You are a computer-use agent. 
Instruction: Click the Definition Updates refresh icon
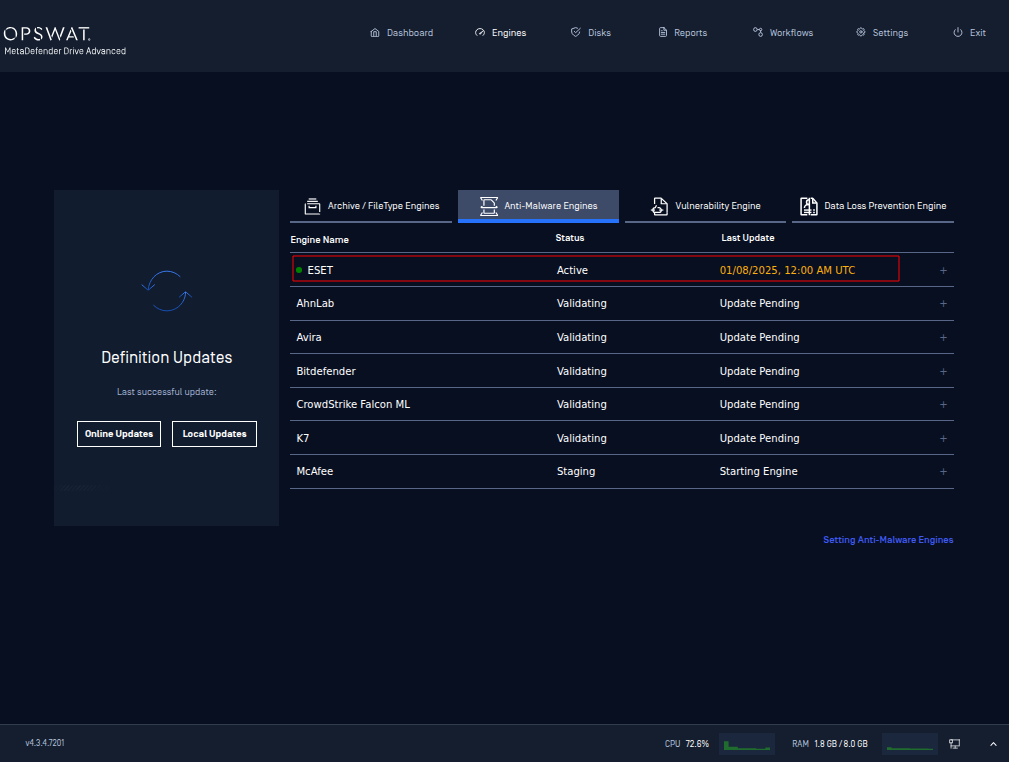coord(167,291)
